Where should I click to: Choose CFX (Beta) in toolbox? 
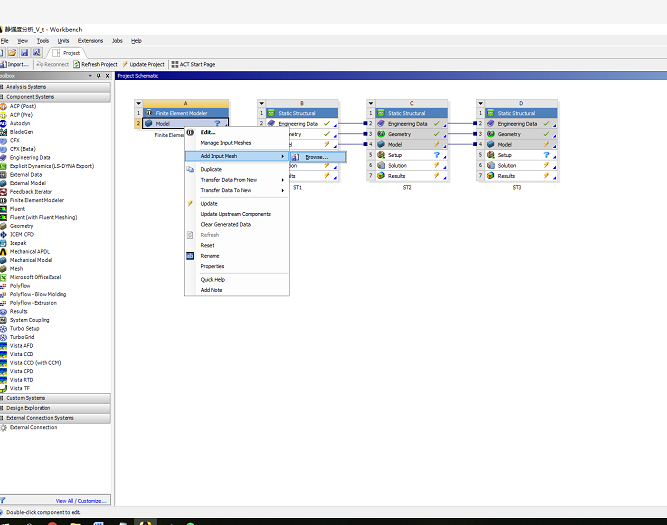click(x=23, y=149)
